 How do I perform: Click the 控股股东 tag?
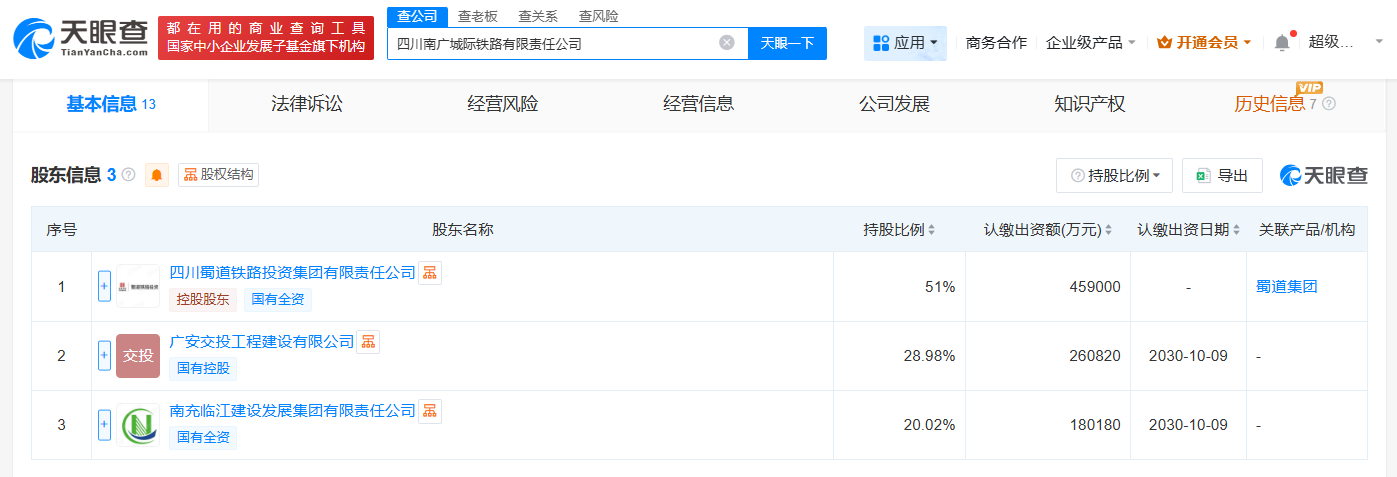pyautogui.click(x=203, y=299)
